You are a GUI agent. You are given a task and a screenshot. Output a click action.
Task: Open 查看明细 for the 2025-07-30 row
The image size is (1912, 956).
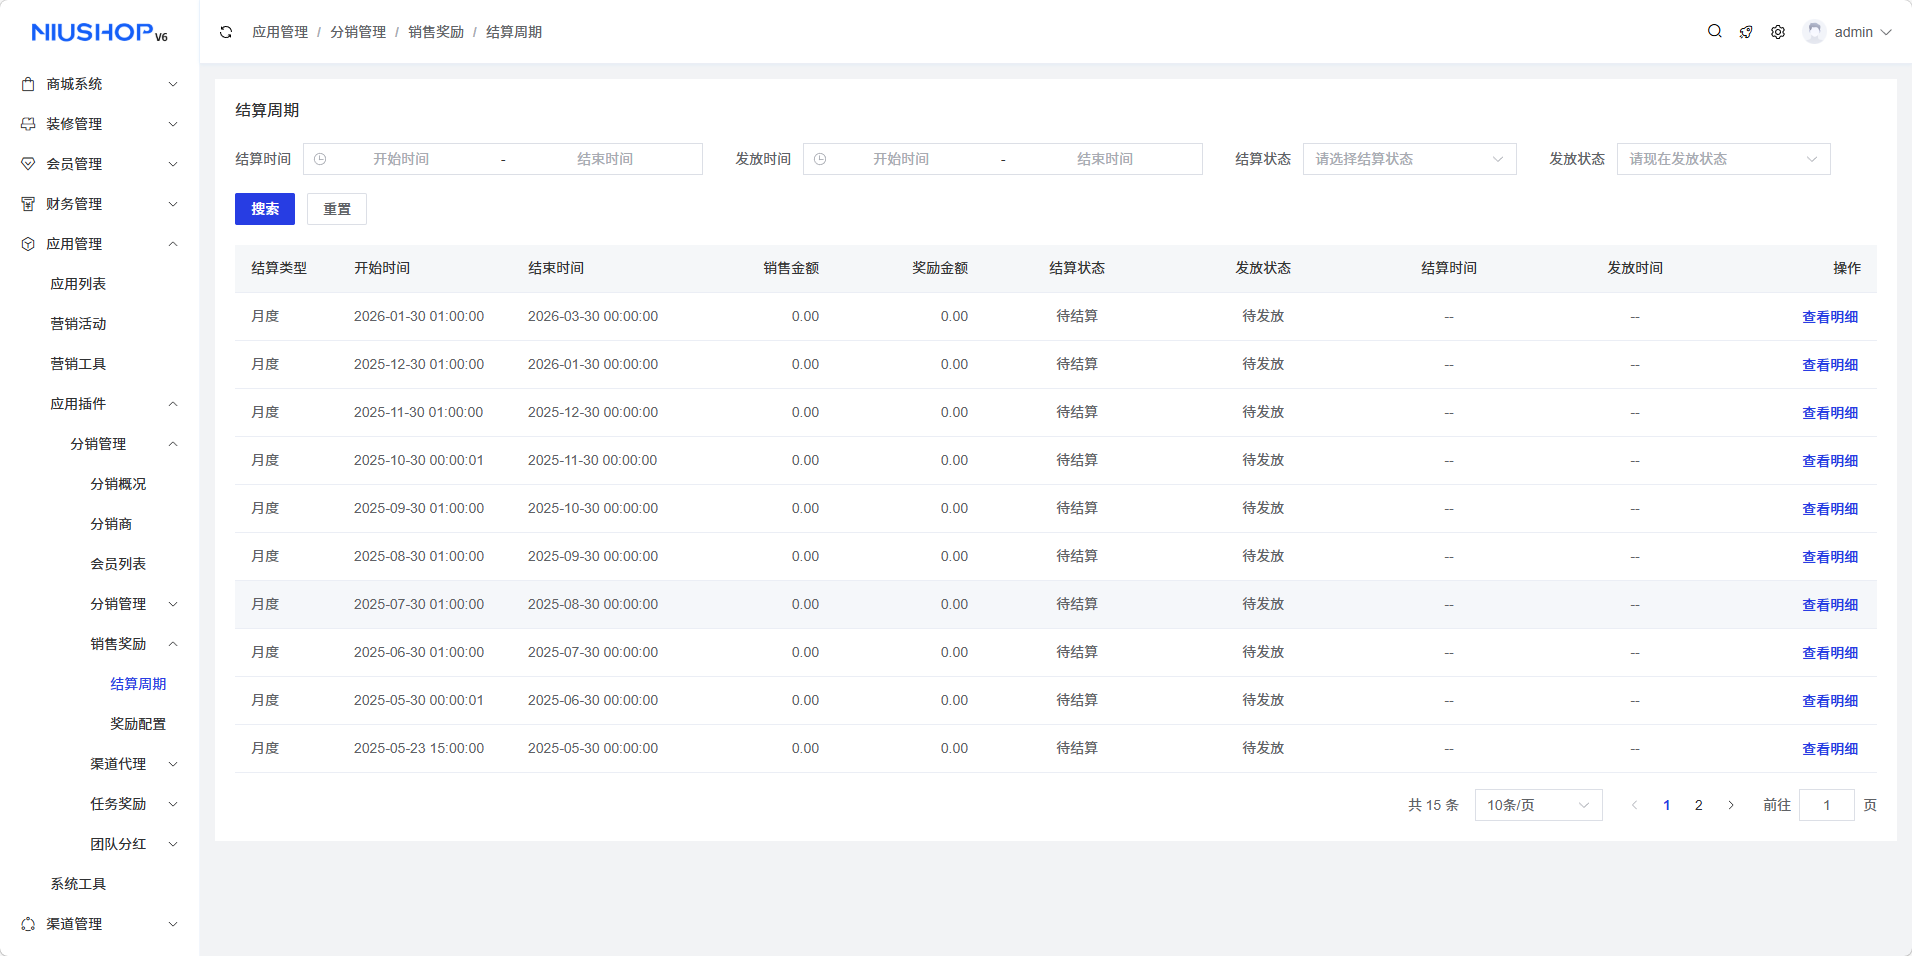pos(1829,605)
